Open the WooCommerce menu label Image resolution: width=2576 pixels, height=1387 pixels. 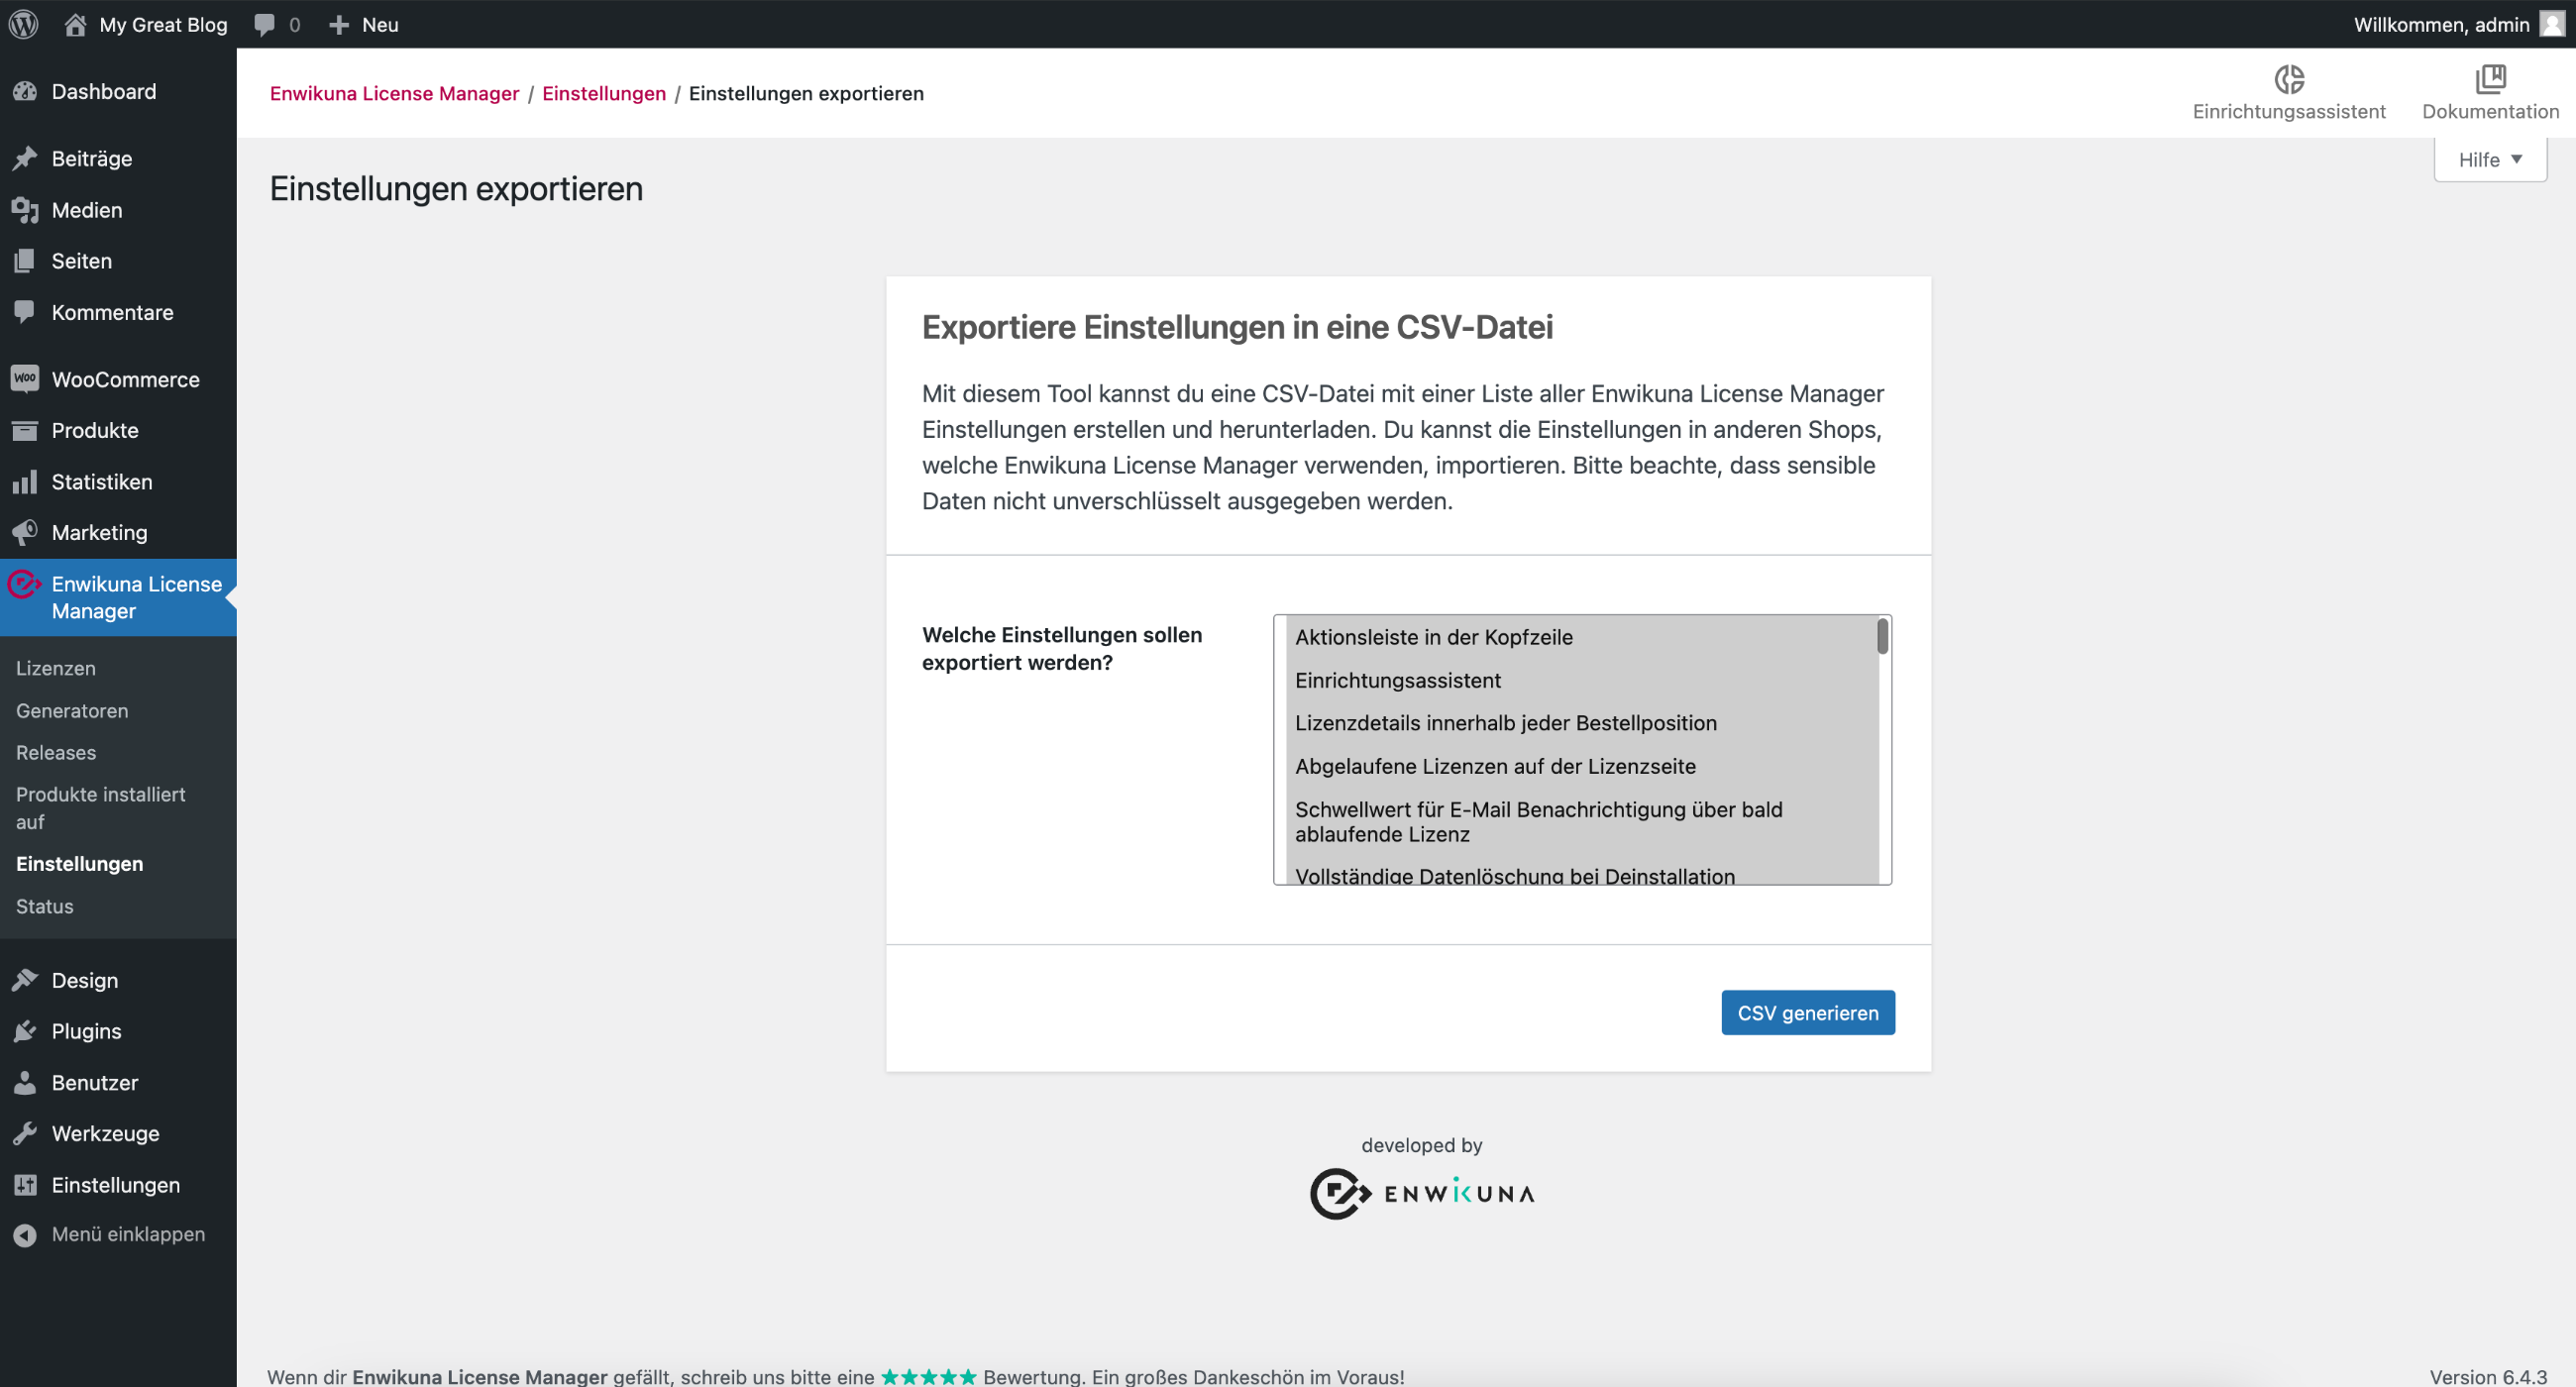(x=125, y=379)
